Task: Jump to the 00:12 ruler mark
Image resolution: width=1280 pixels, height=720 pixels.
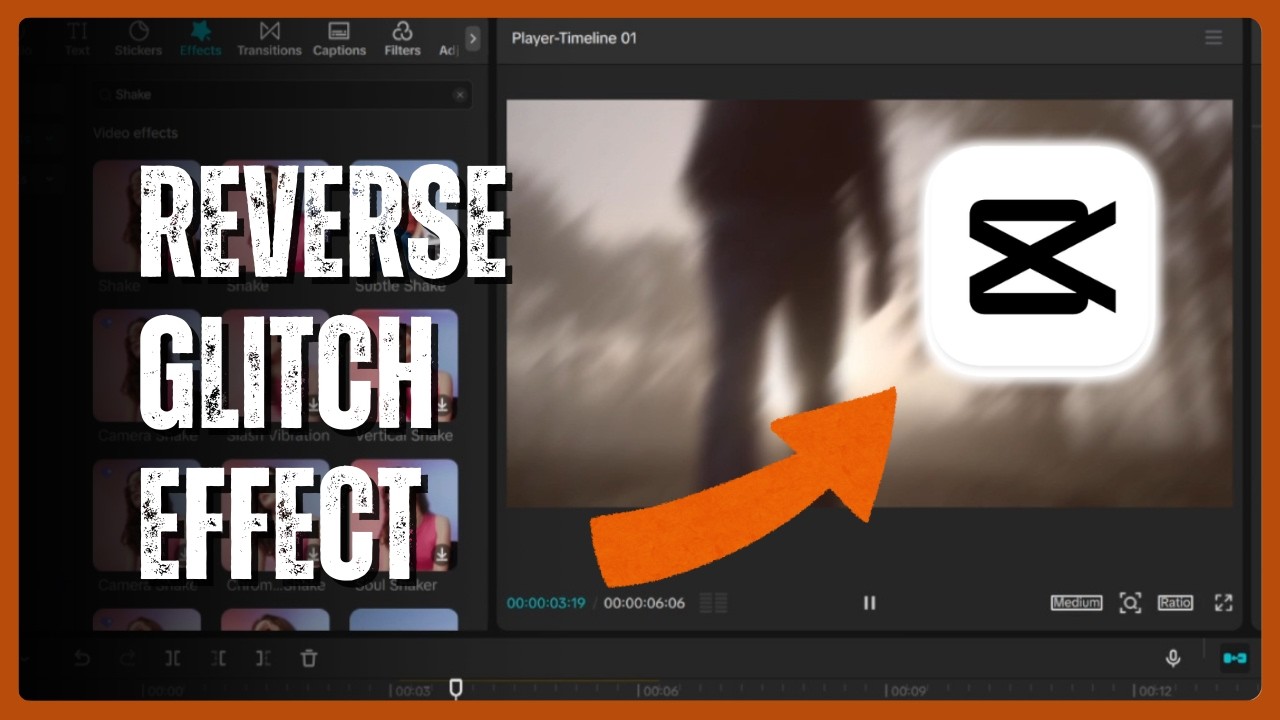Action: click(1155, 690)
